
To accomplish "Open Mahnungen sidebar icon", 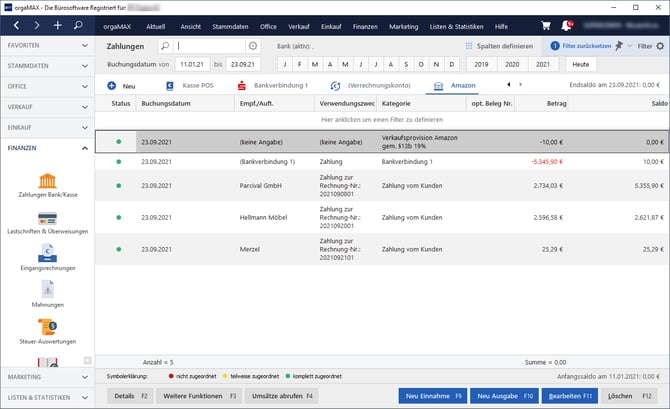I will [47, 289].
